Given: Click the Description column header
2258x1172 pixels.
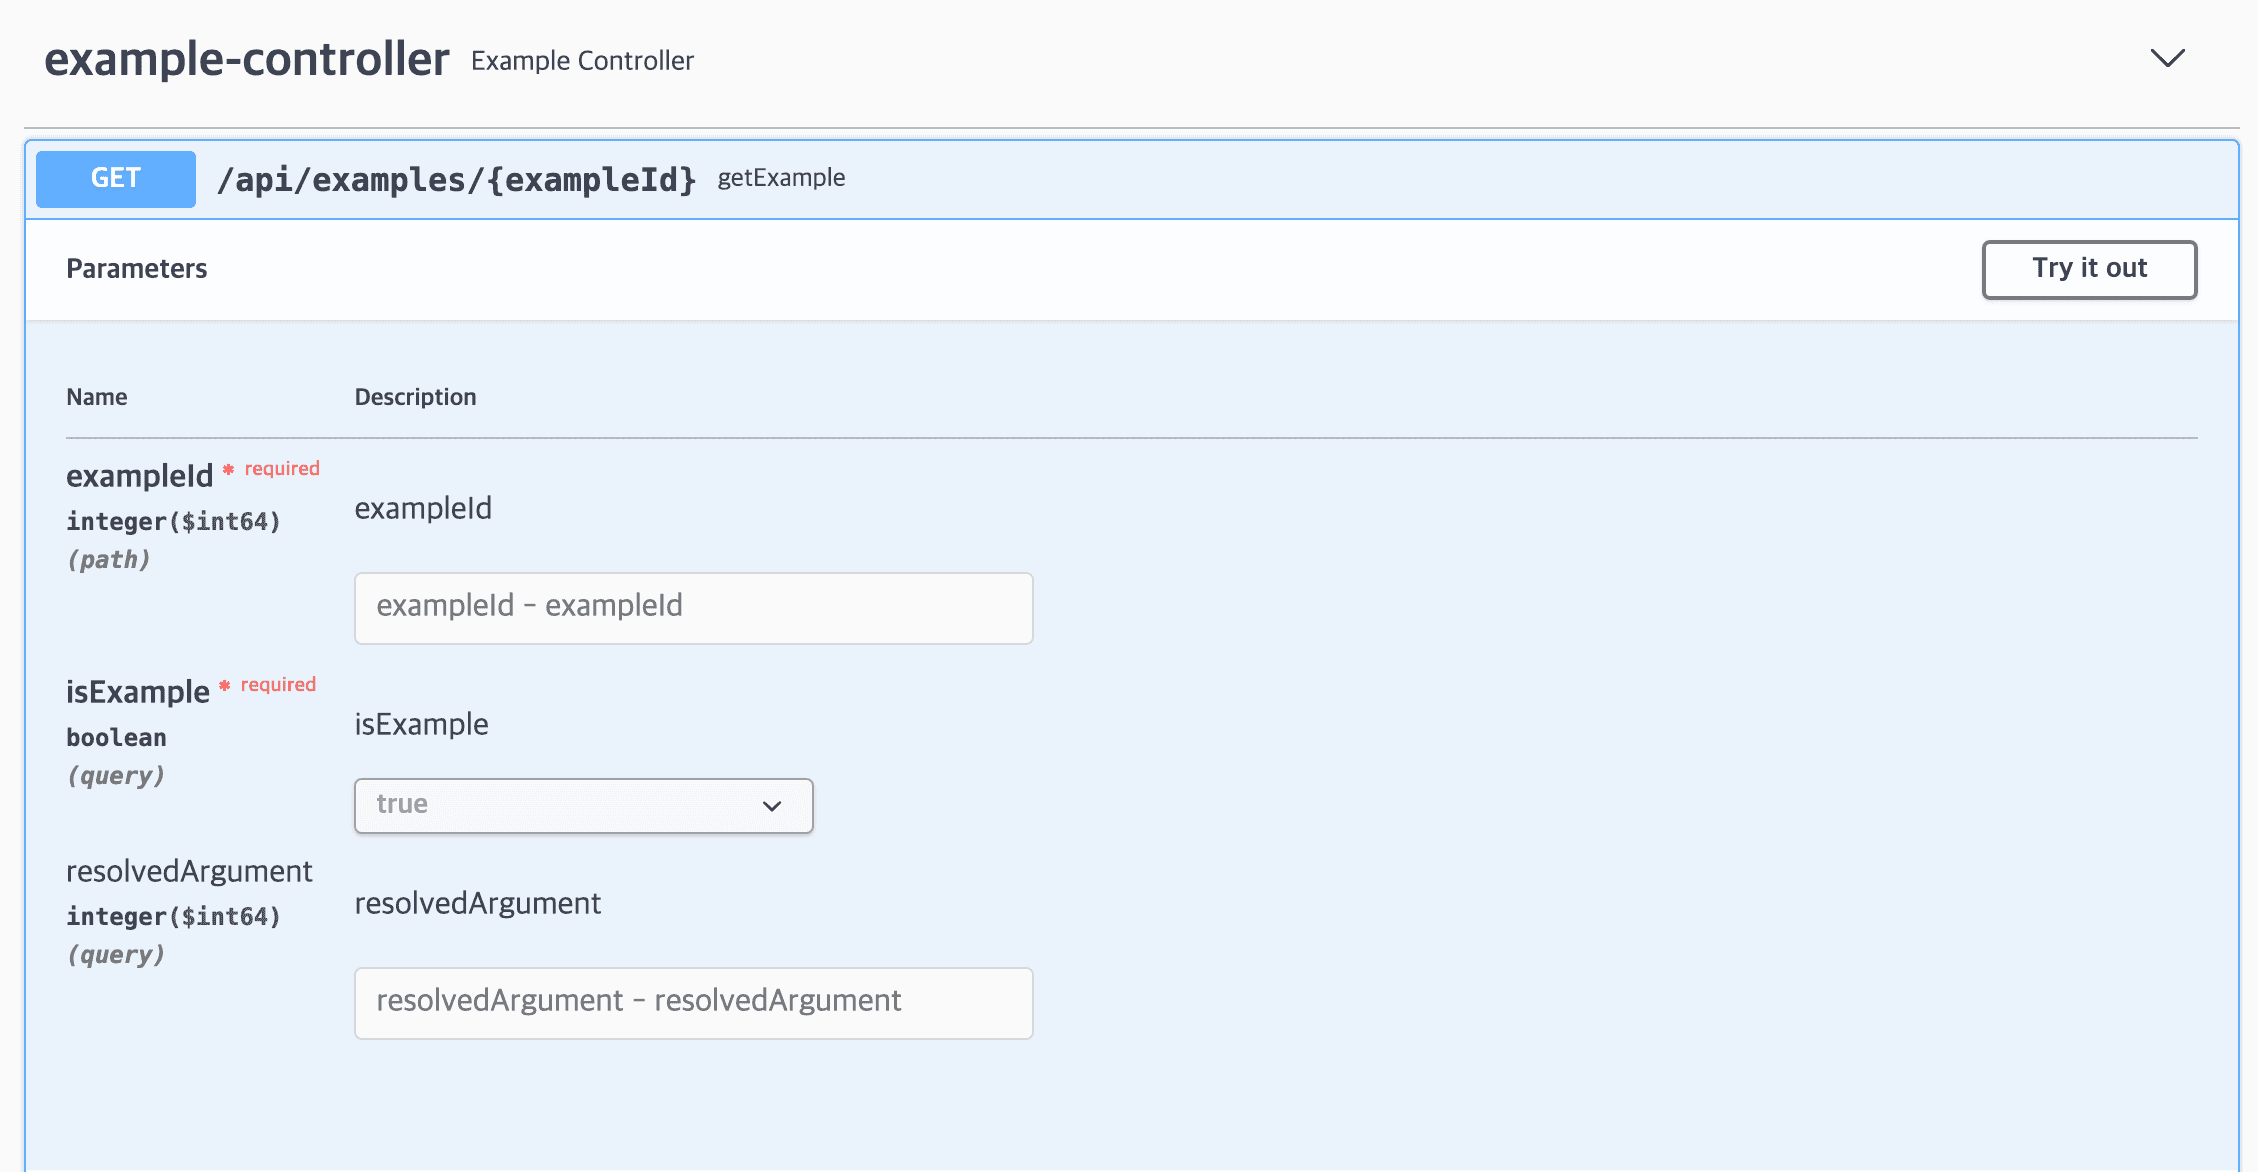Looking at the screenshot, I should 415,397.
